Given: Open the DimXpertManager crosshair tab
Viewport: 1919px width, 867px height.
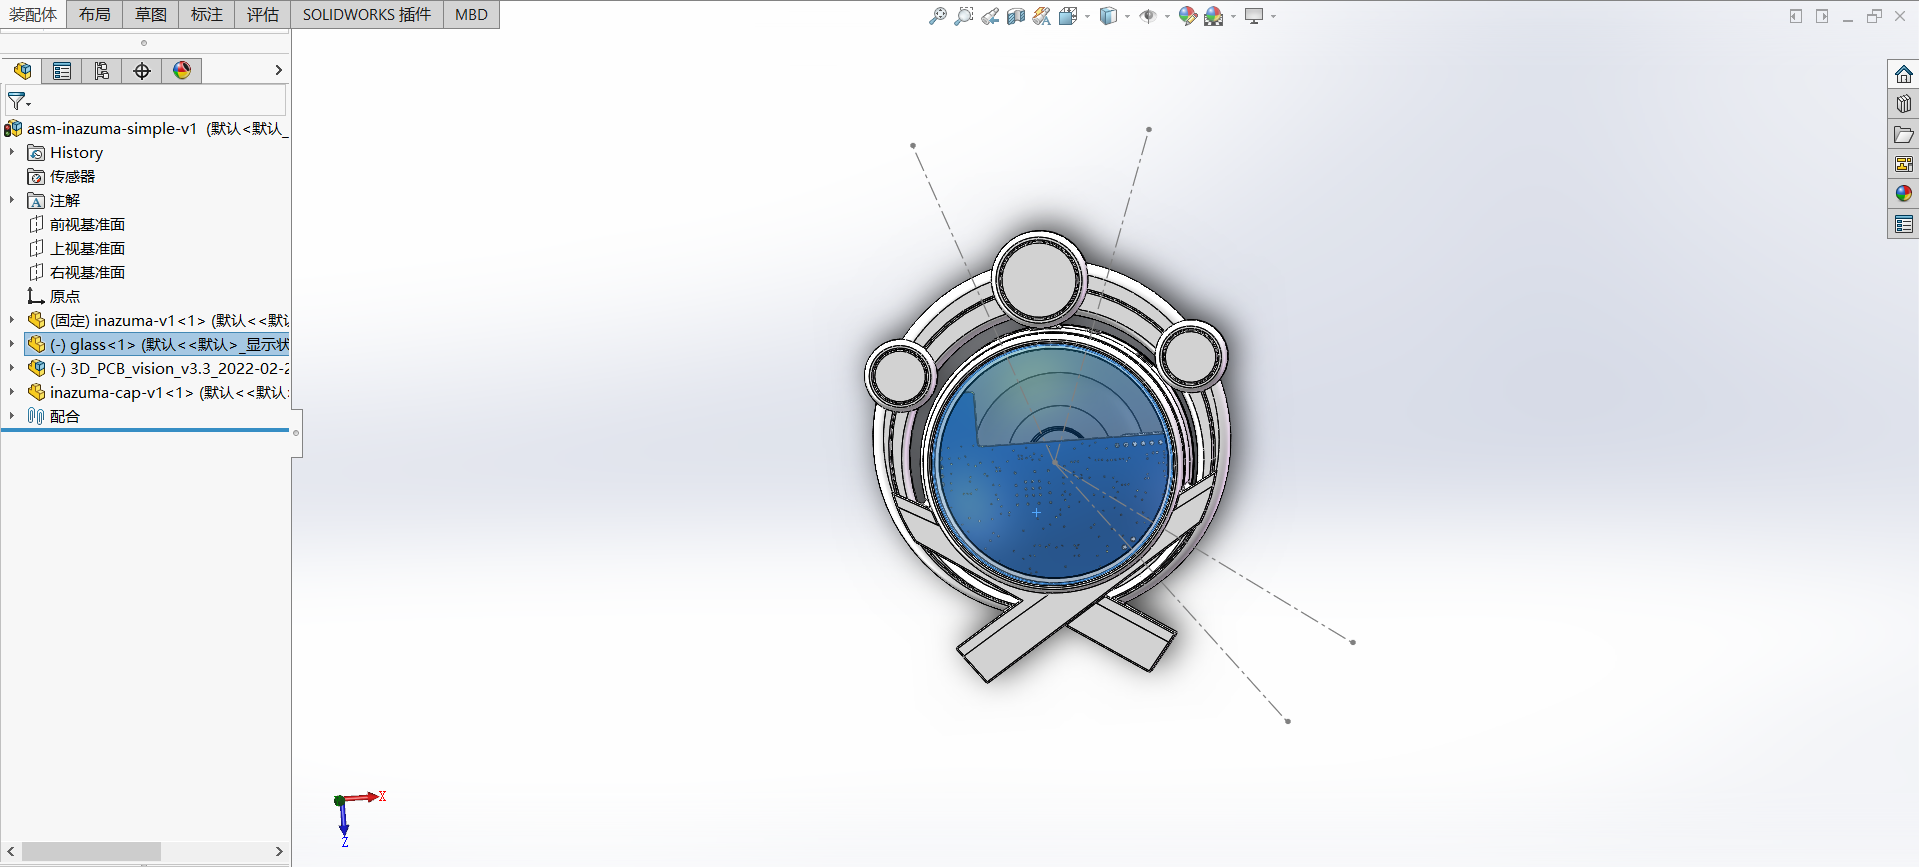Looking at the screenshot, I should 142,71.
